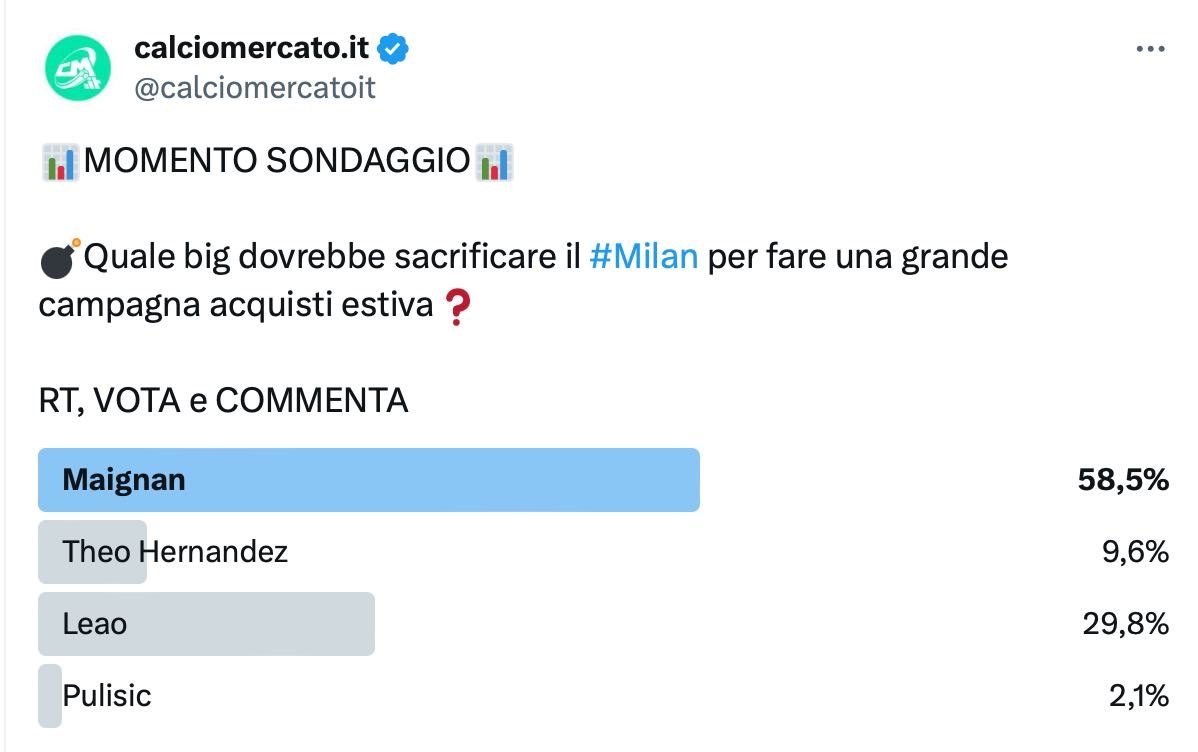This screenshot has width=1198, height=752.
Task: Click the blue verified badge icon
Action: pos(395,48)
